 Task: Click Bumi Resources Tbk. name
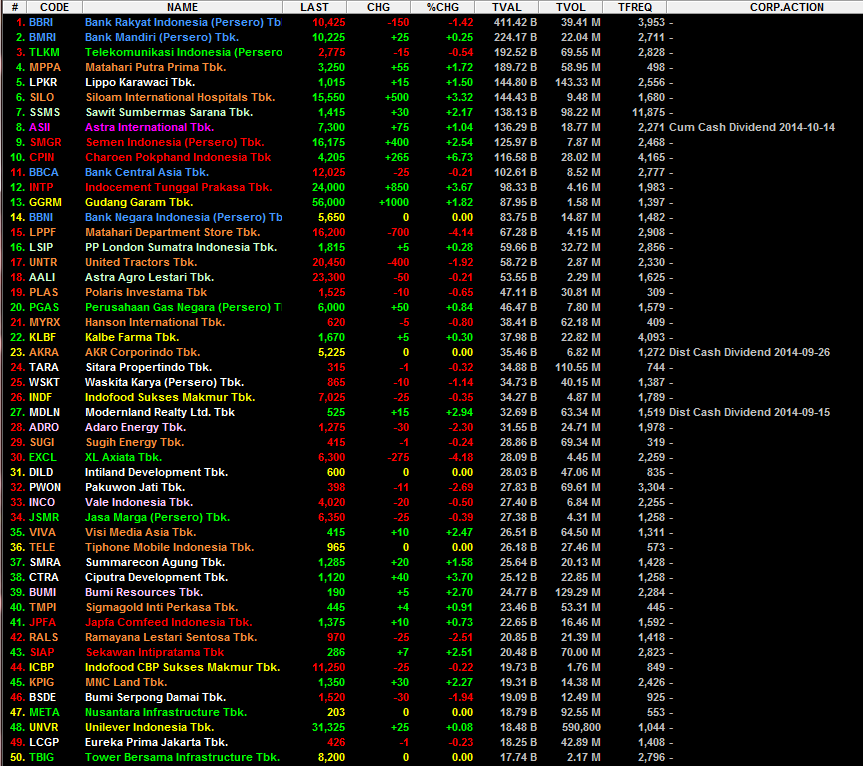pyautogui.click(x=144, y=592)
